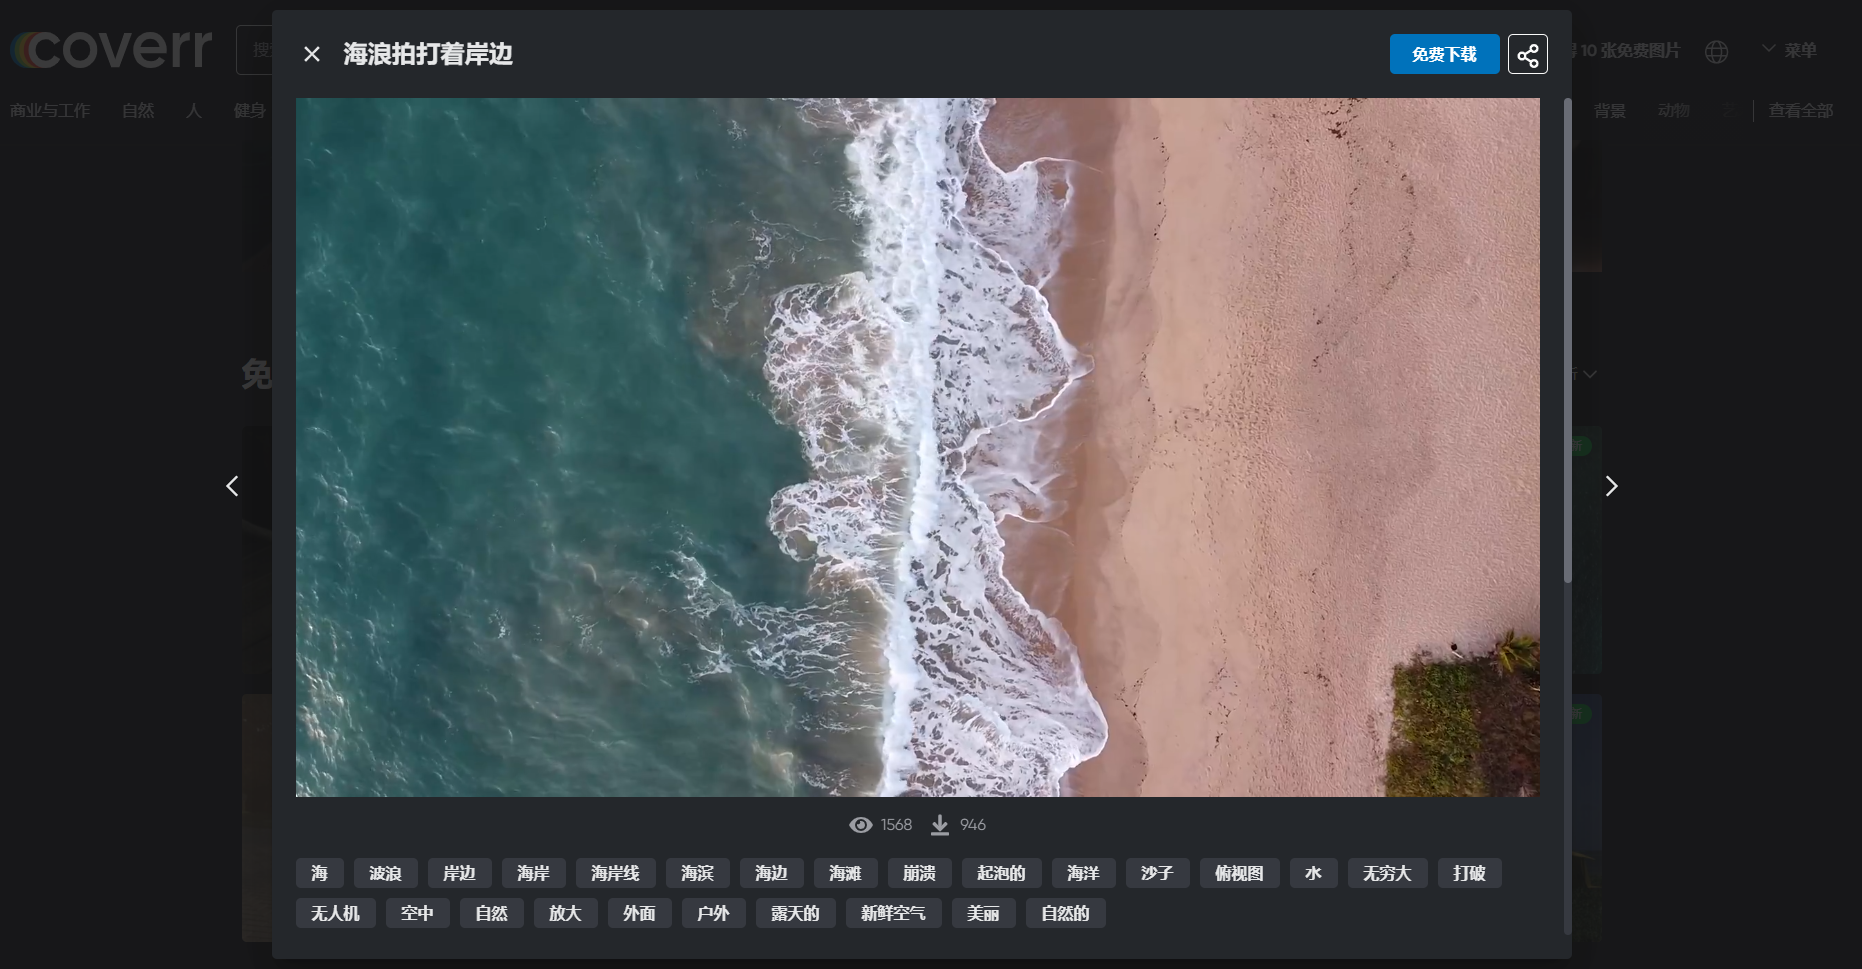1862x969 pixels.
Task: Click the 免费图片 link in header
Action: pos(1627,50)
